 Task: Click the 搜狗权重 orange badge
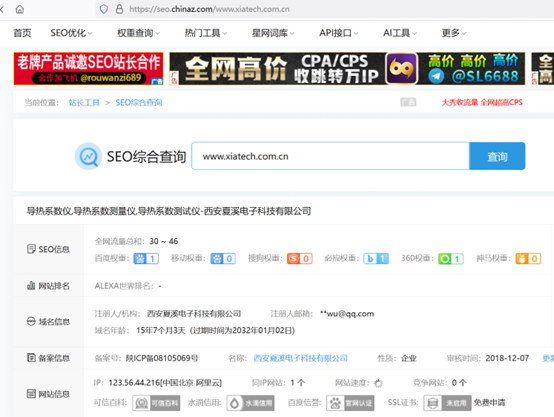tap(300, 259)
